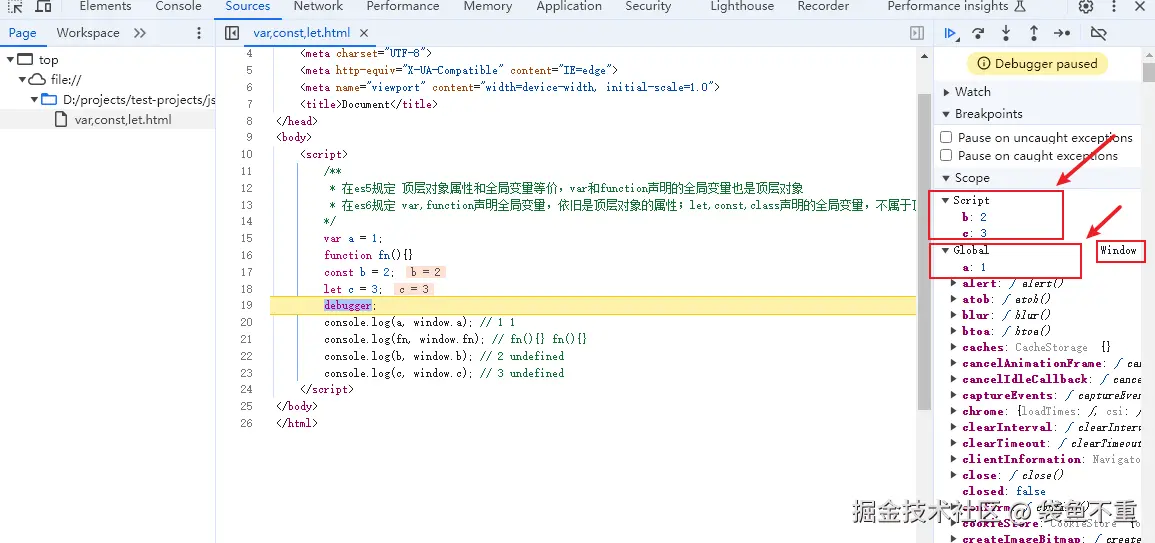Click the Step over next function call icon
This screenshot has height=543, width=1155.
pos(978,33)
